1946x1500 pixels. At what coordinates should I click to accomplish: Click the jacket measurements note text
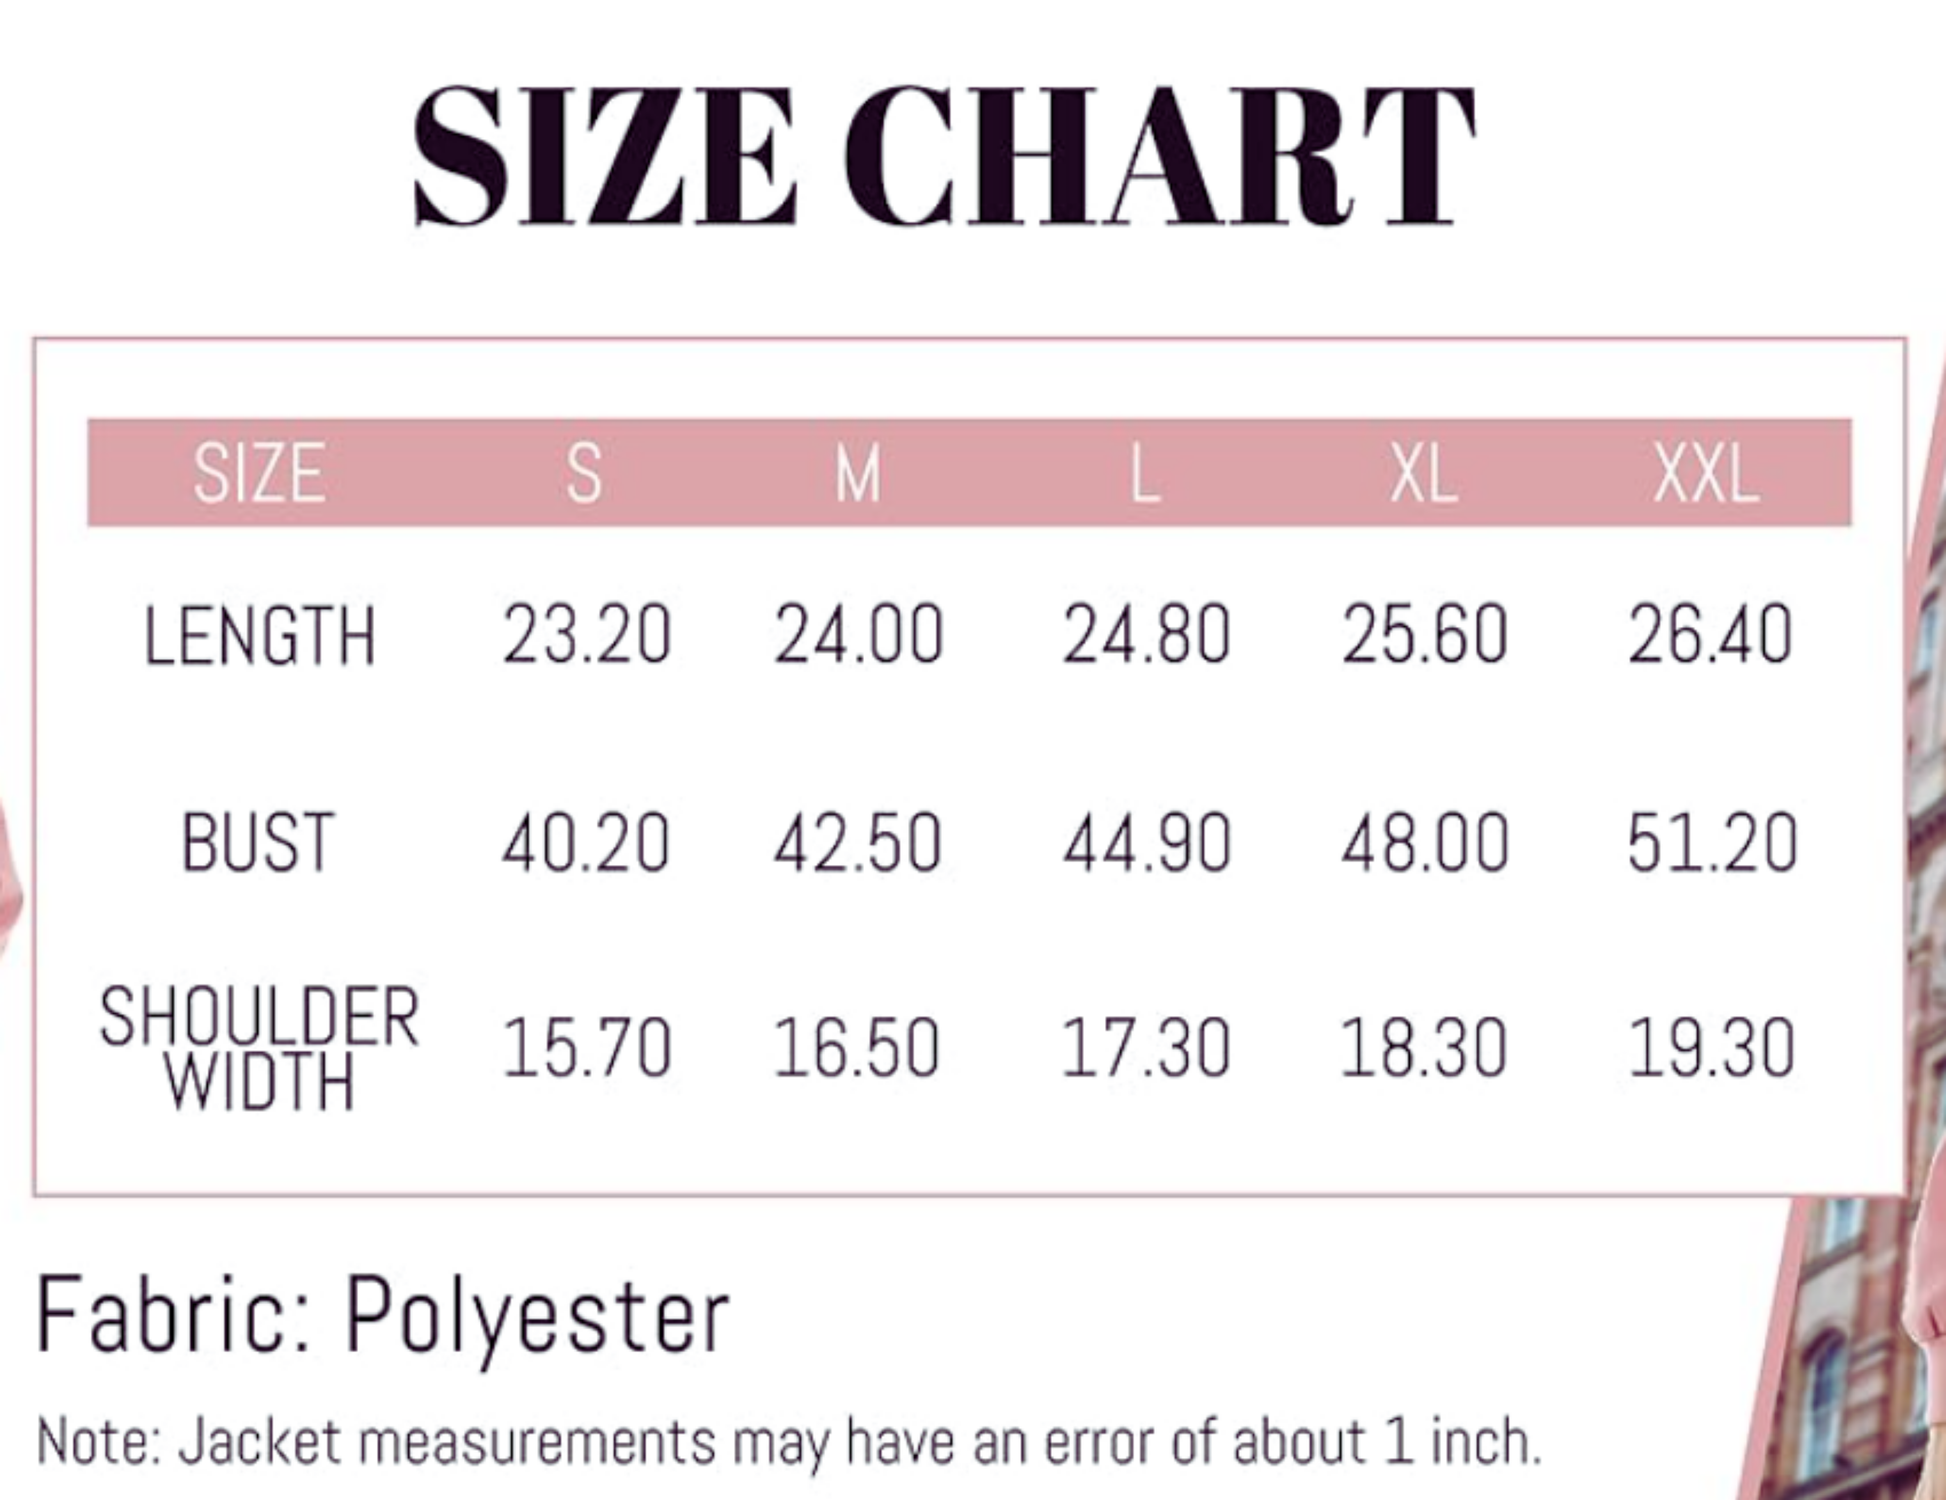pyautogui.click(x=788, y=1442)
